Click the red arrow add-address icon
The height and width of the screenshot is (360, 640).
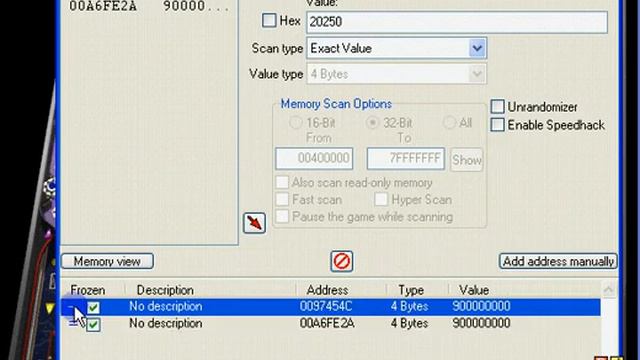(x=254, y=223)
